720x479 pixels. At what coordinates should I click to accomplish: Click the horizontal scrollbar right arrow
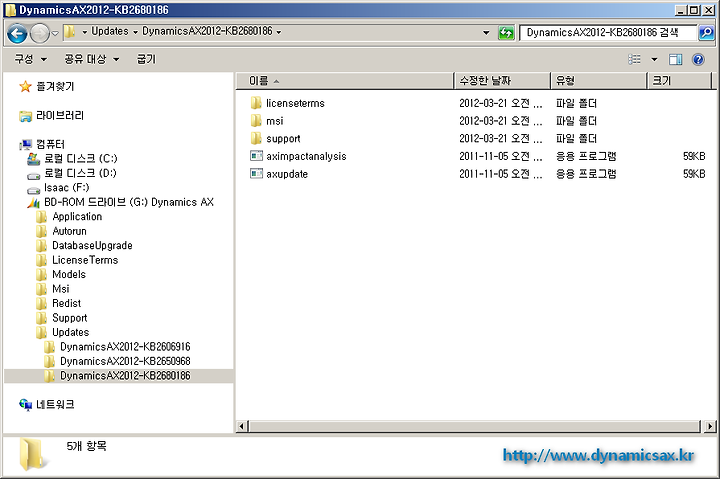pos(710,427)
